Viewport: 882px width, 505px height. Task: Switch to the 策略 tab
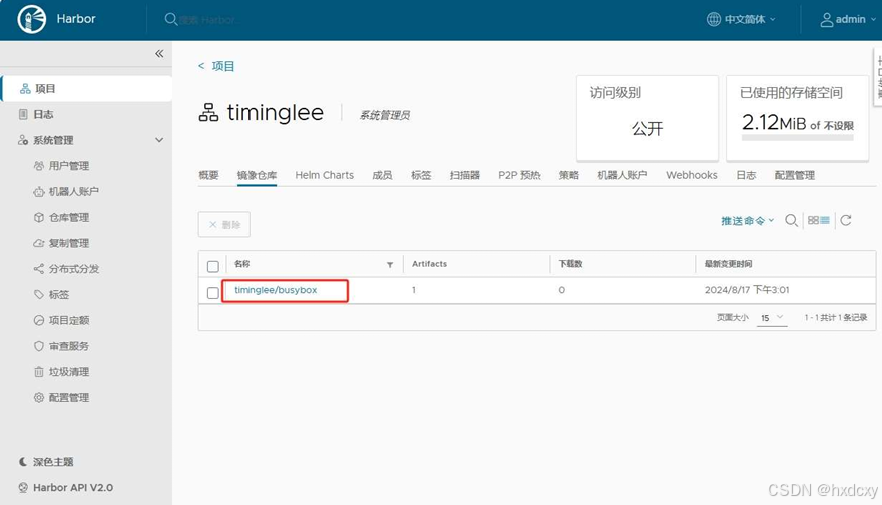pyautogui.click(x=568, y=175)
